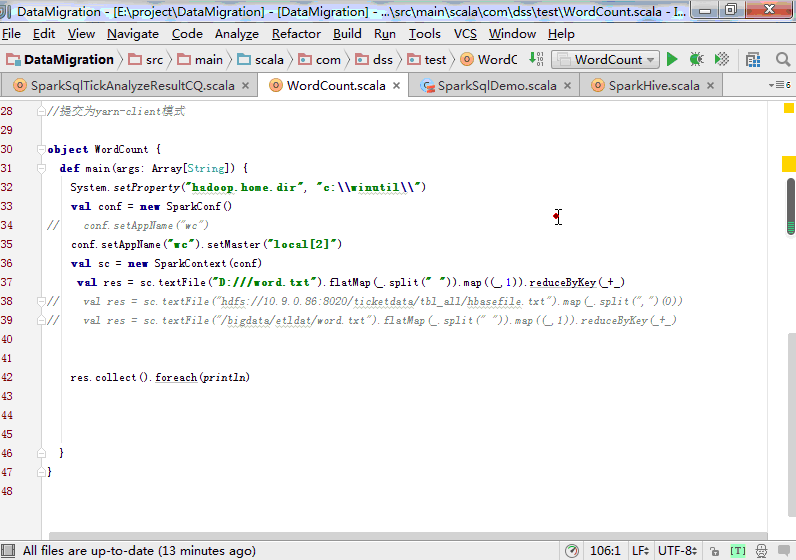Show hidden editor tabs list

tap(778, 86)
